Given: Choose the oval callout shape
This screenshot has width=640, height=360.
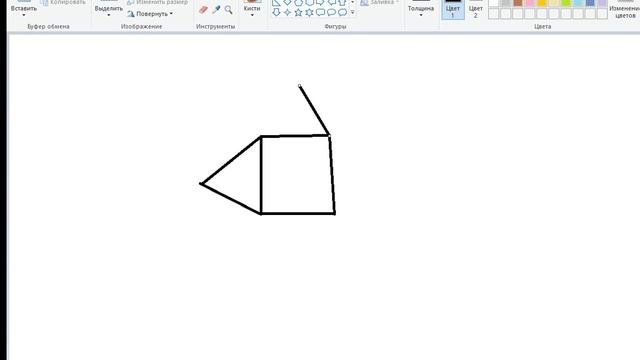Looking at the screenshot, I should pyautogui.click(x=331, y=12).
